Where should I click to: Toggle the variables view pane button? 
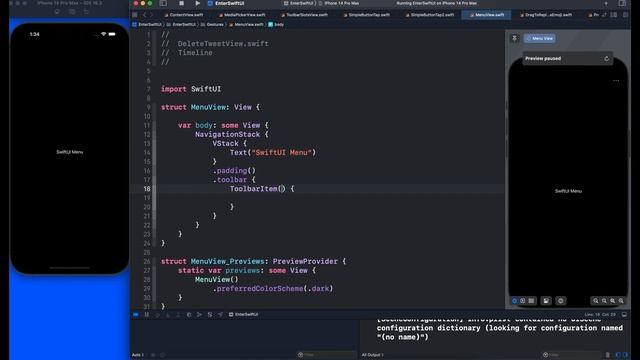618,355
